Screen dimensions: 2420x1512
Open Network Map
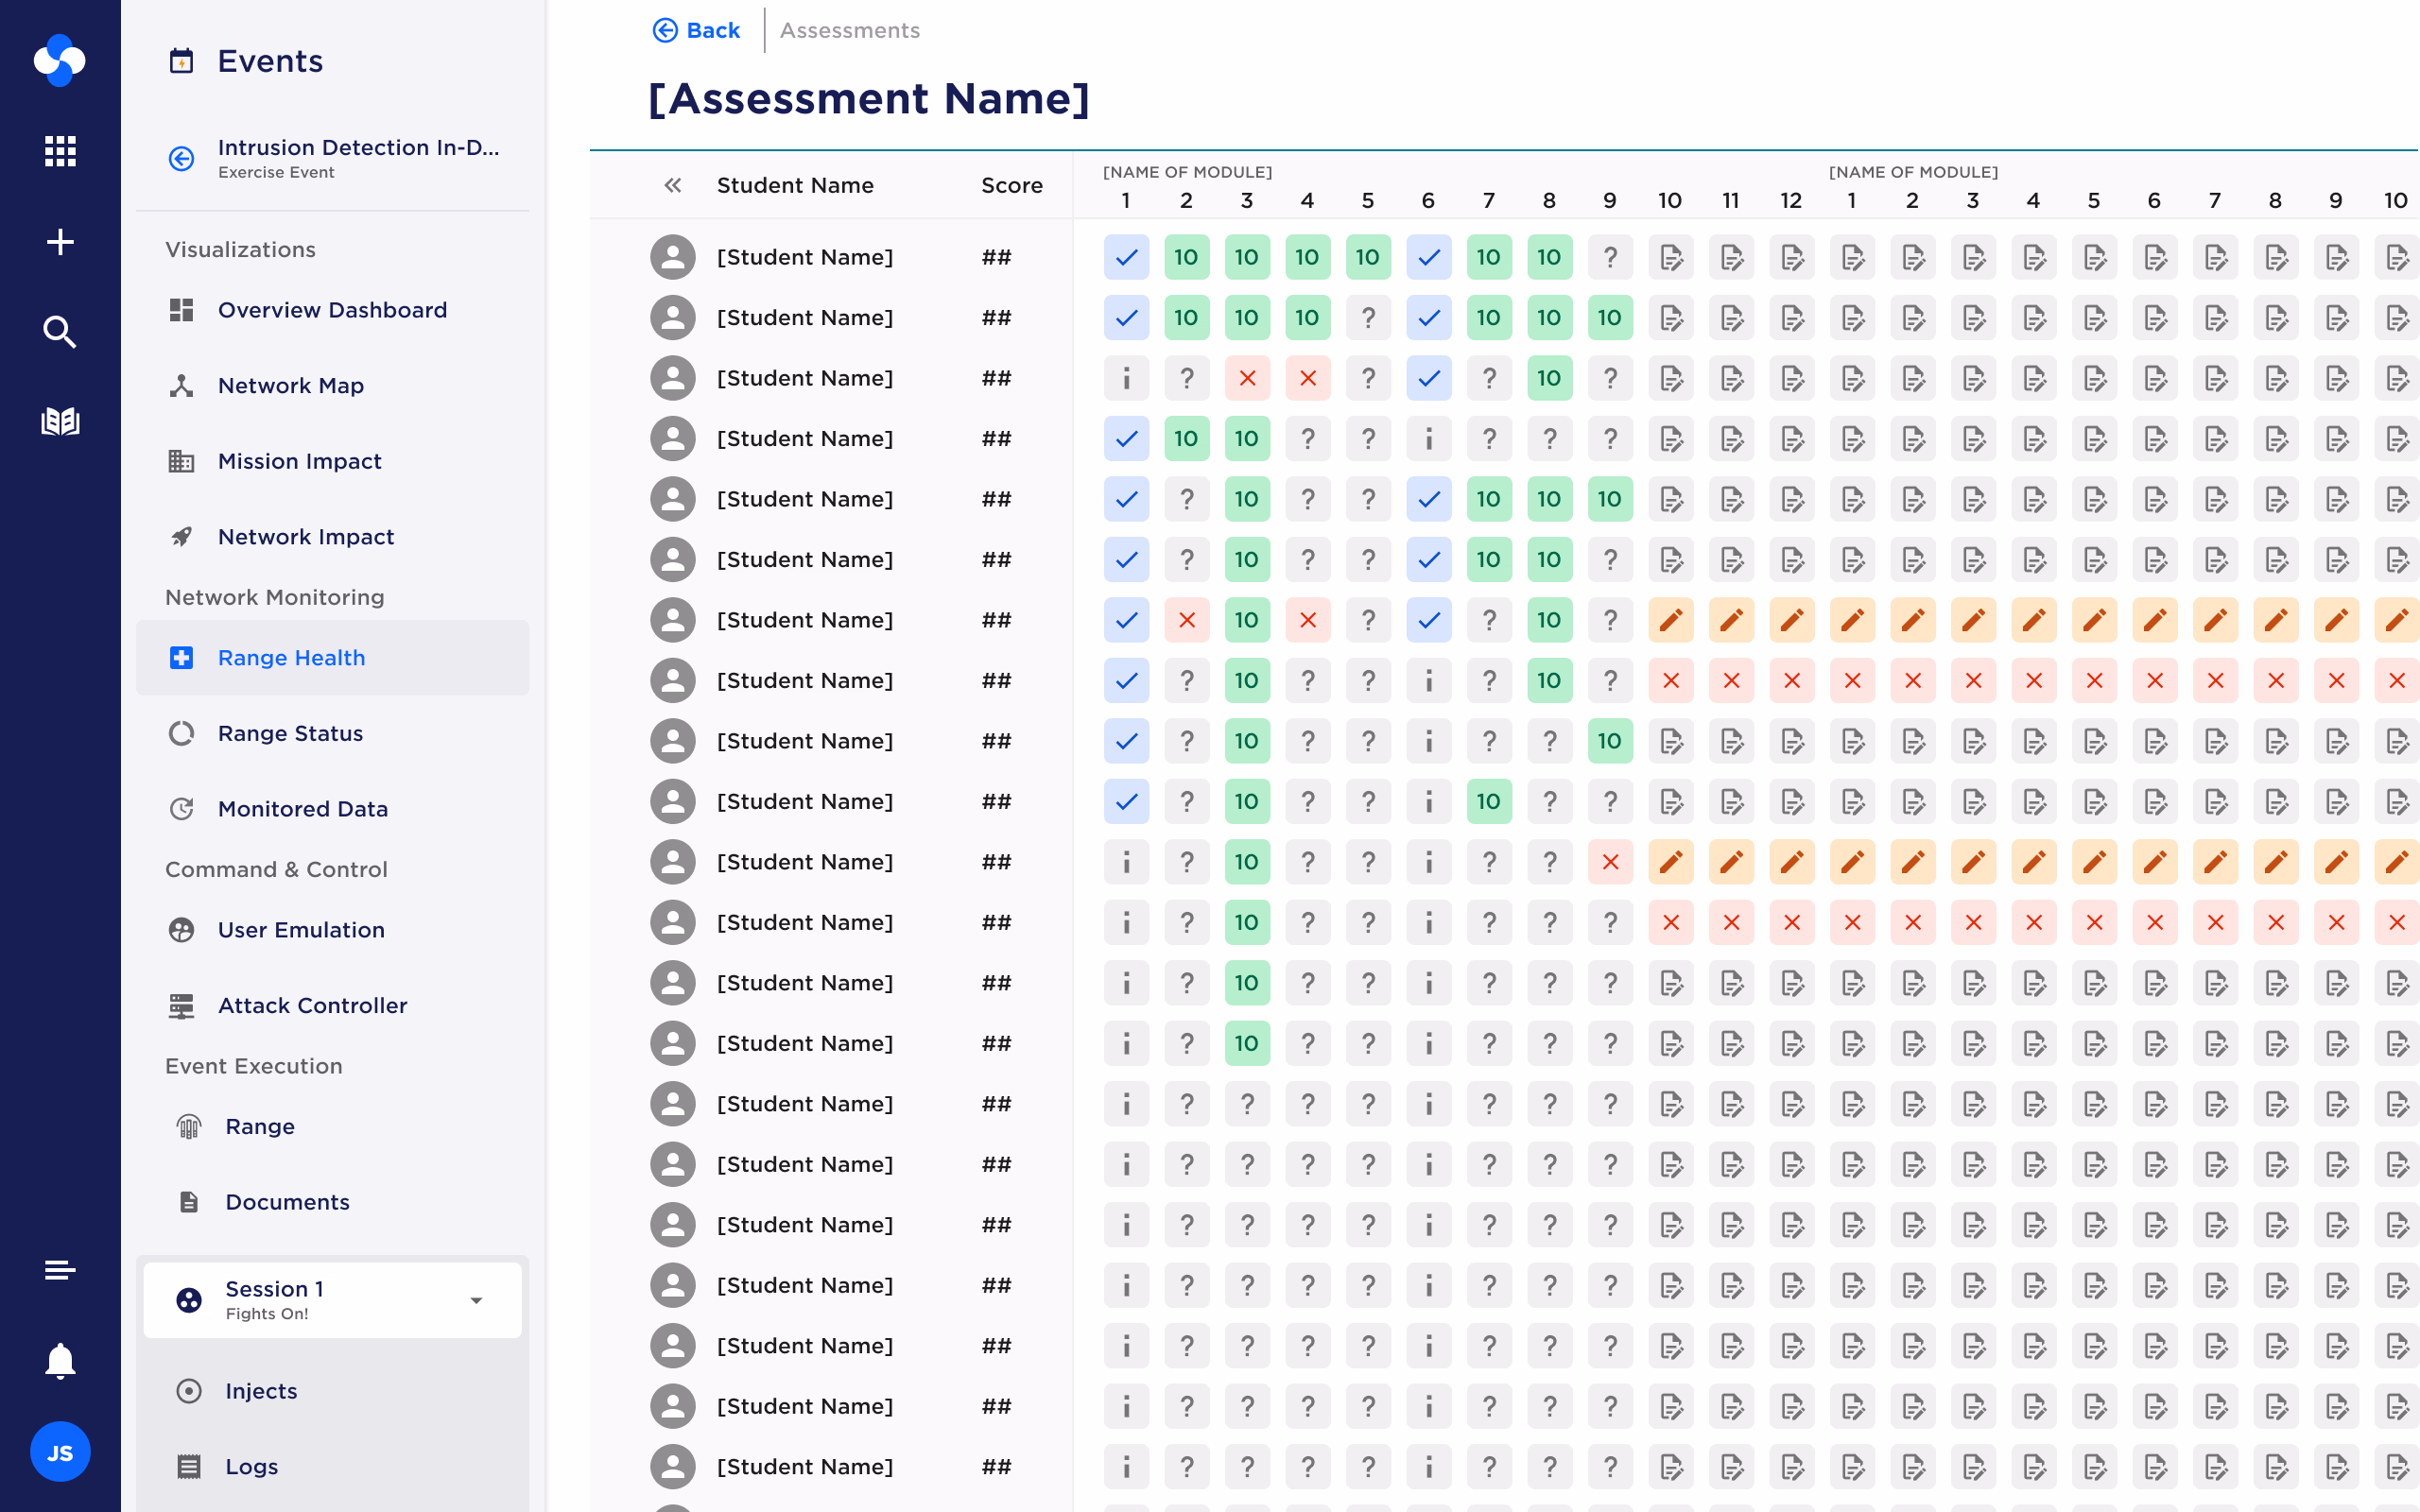(332, 386)
